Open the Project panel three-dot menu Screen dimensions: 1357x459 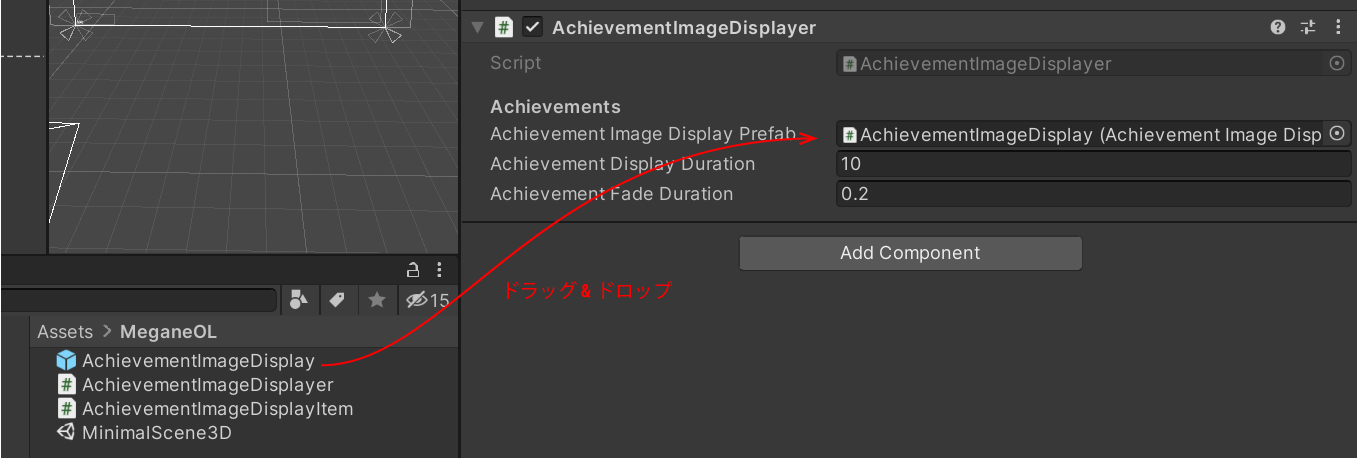click(440, 269)
